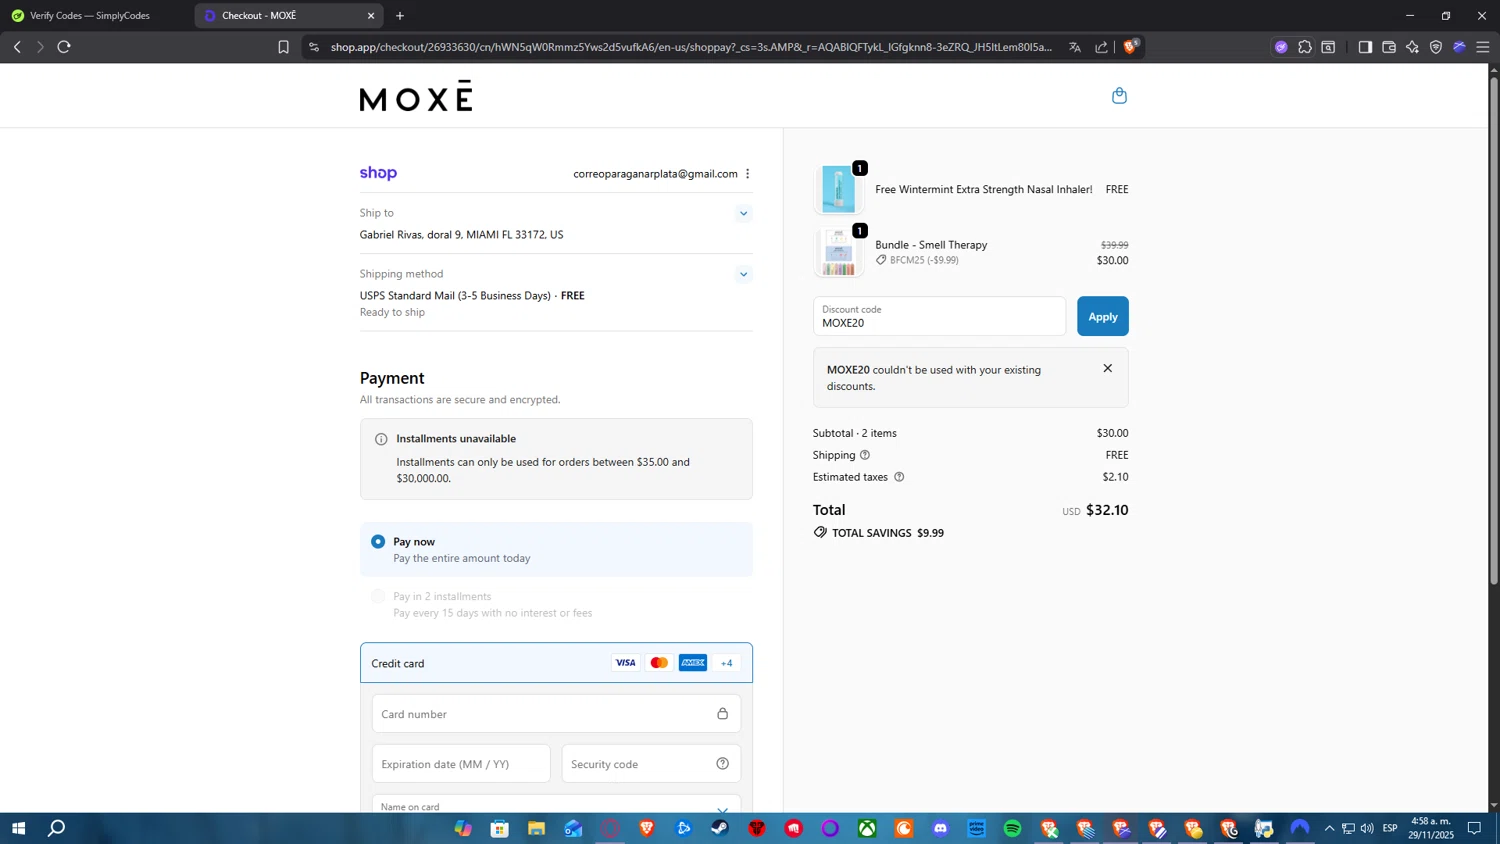Open the Brave VPN shield icon
The width and height of the screenshot is (1500, 844).
(x=1436, y=47)
